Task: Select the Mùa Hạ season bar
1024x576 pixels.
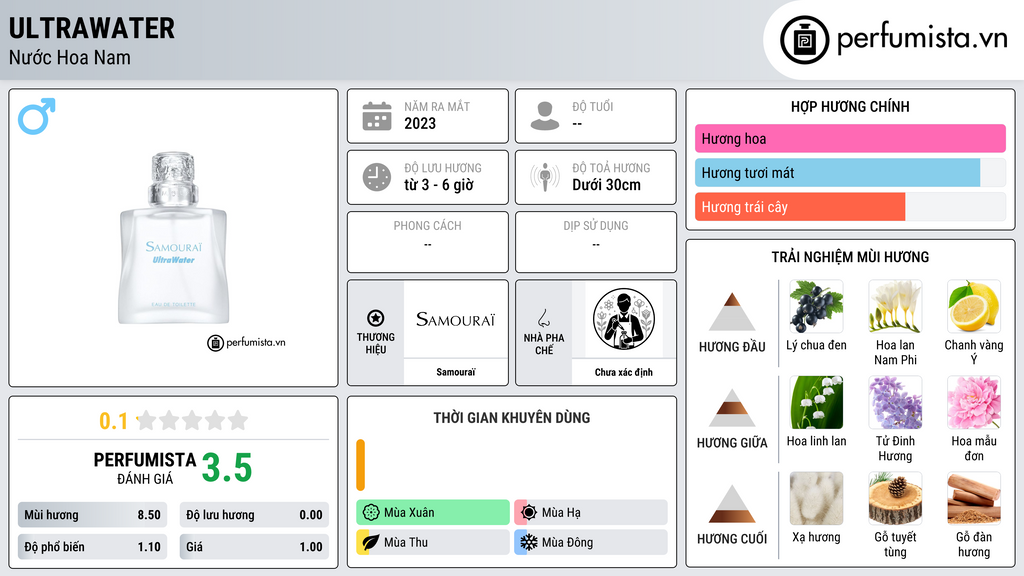Action: (x=591, y=513)
